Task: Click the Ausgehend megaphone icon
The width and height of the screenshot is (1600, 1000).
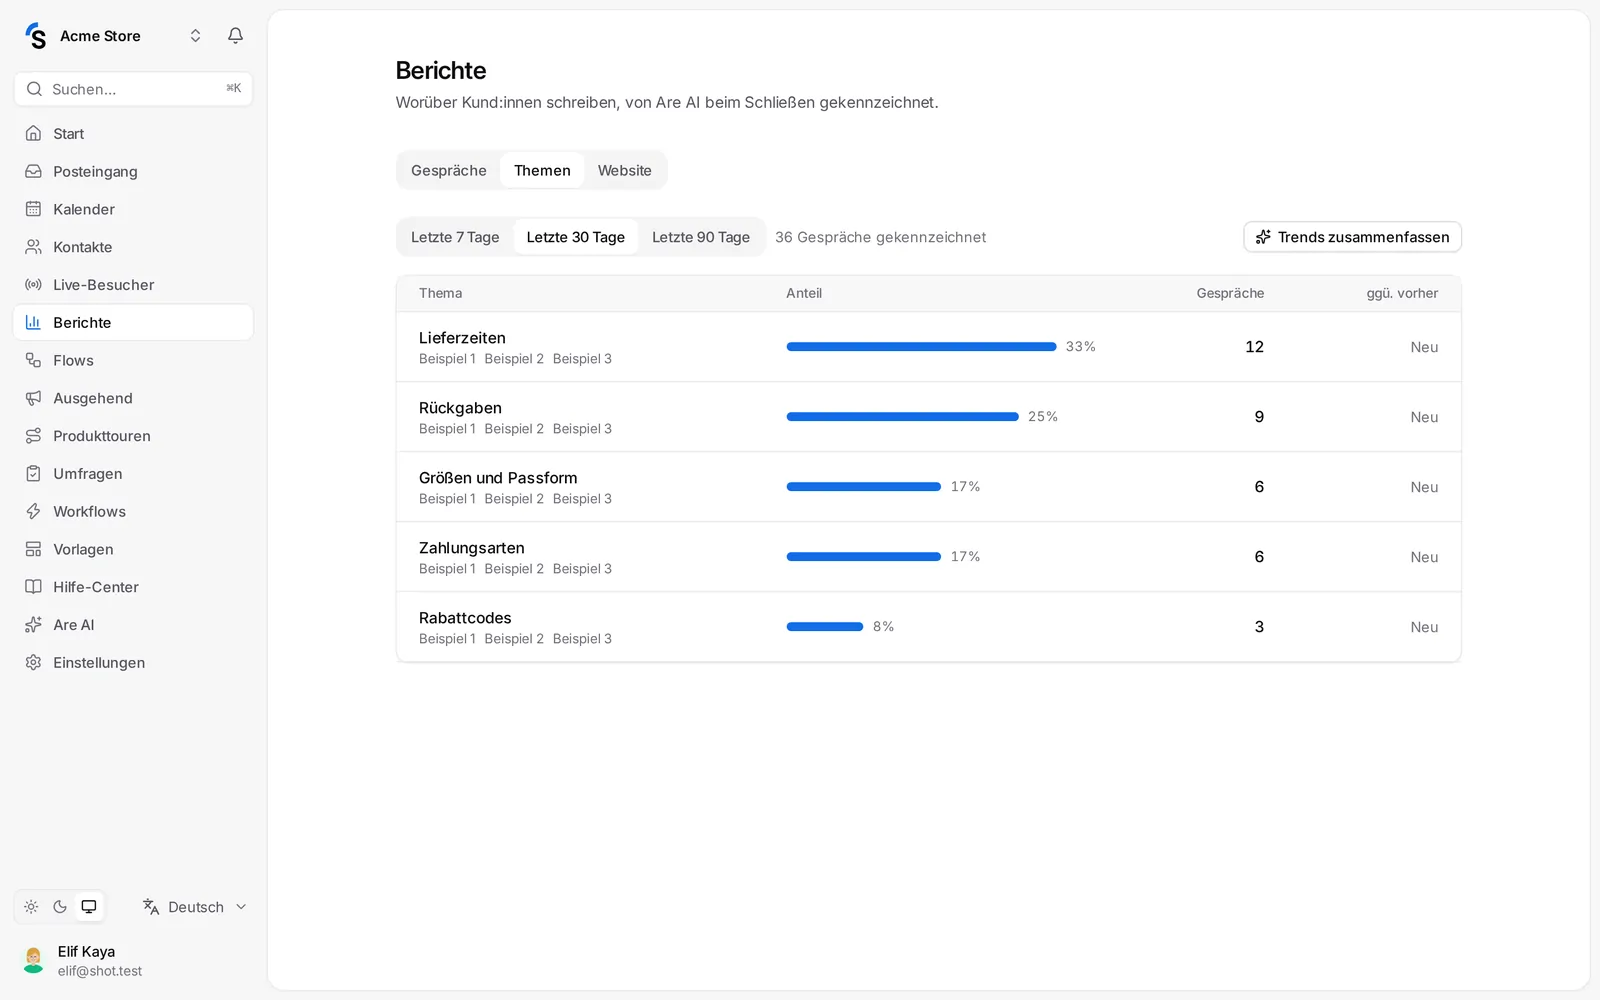Action: 33,398
